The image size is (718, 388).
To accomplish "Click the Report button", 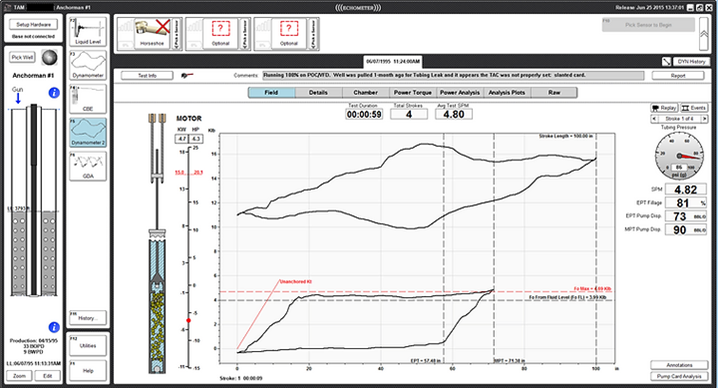I will point(678,76).
